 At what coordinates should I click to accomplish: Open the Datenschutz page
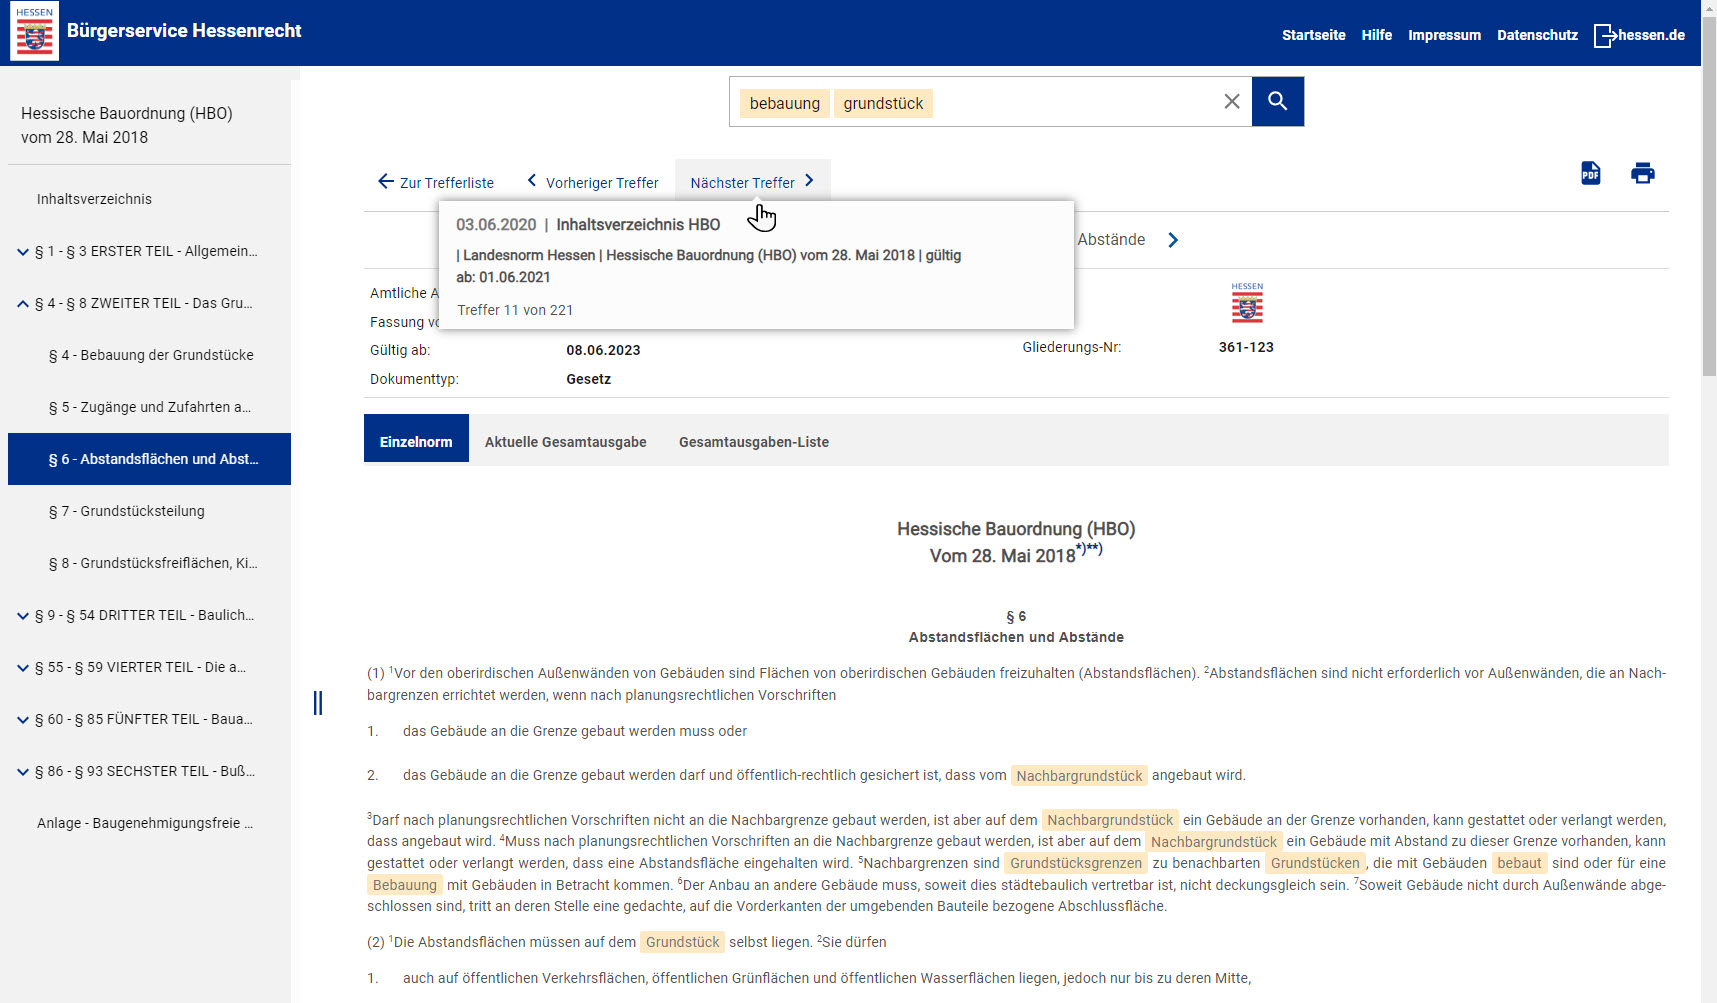[x=1537, y=35]
